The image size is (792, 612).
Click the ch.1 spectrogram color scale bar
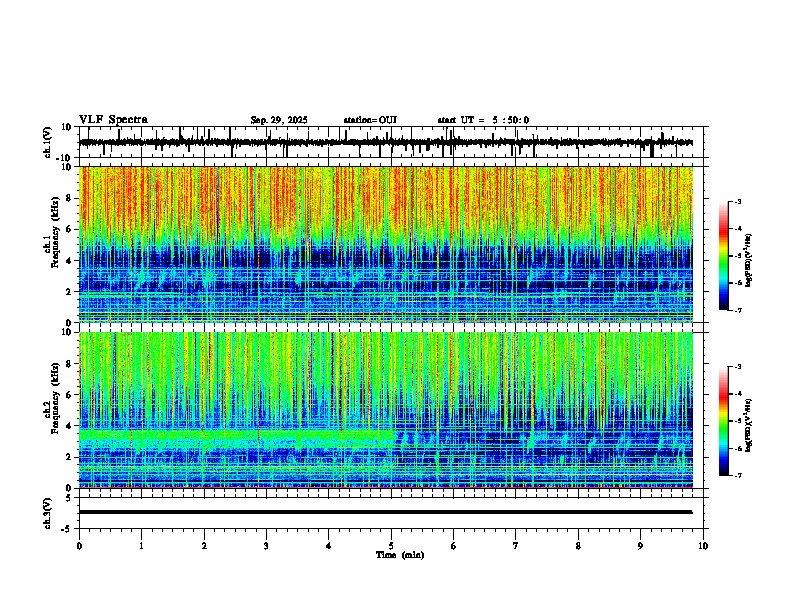724,256
